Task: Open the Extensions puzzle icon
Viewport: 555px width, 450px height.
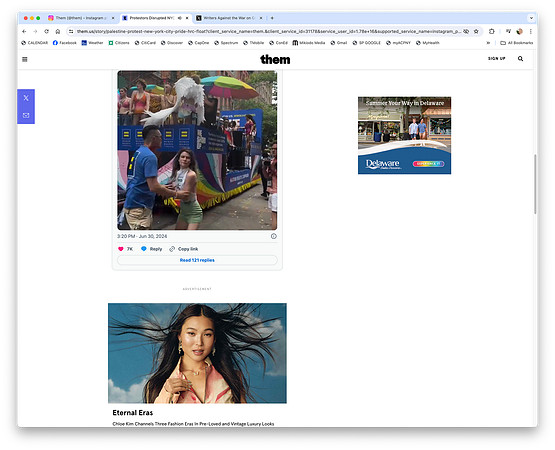Action: pos(492,32)
